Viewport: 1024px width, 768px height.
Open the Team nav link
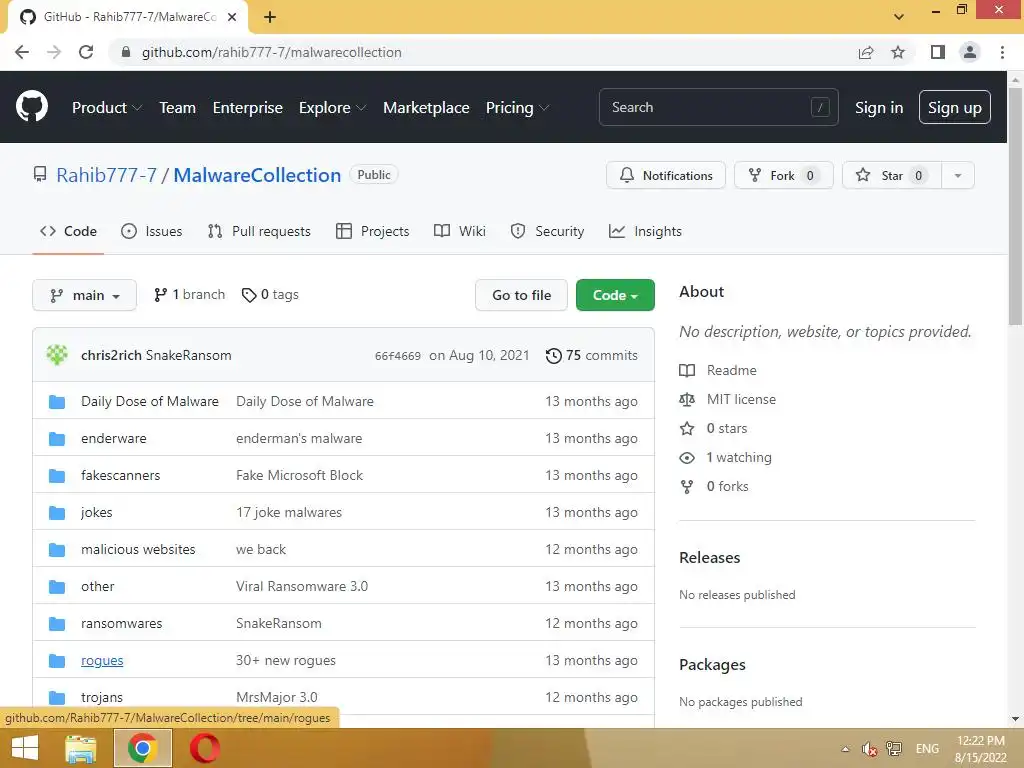(x=178, y=108)
